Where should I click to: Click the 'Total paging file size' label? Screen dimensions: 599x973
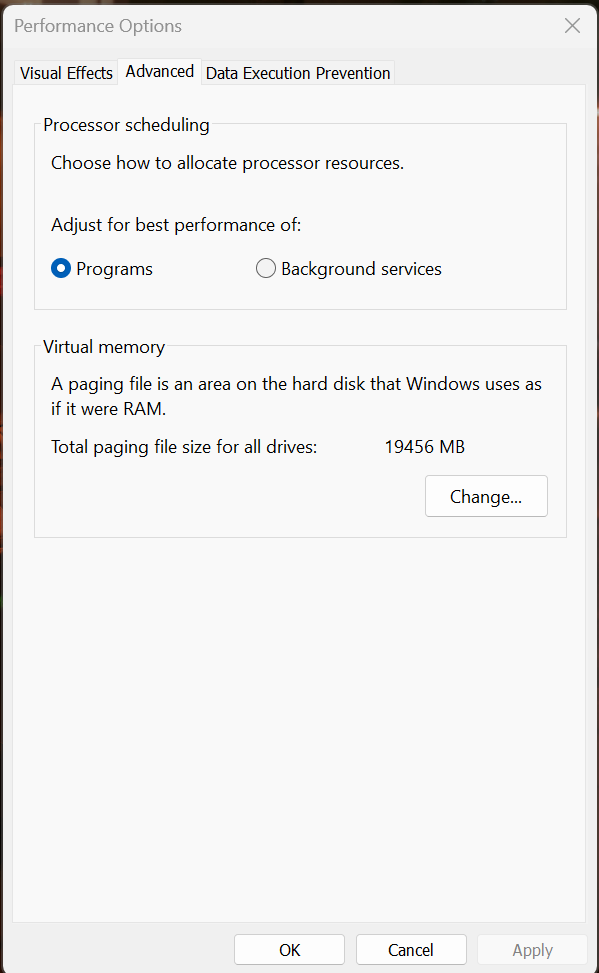tap(184, 447)
